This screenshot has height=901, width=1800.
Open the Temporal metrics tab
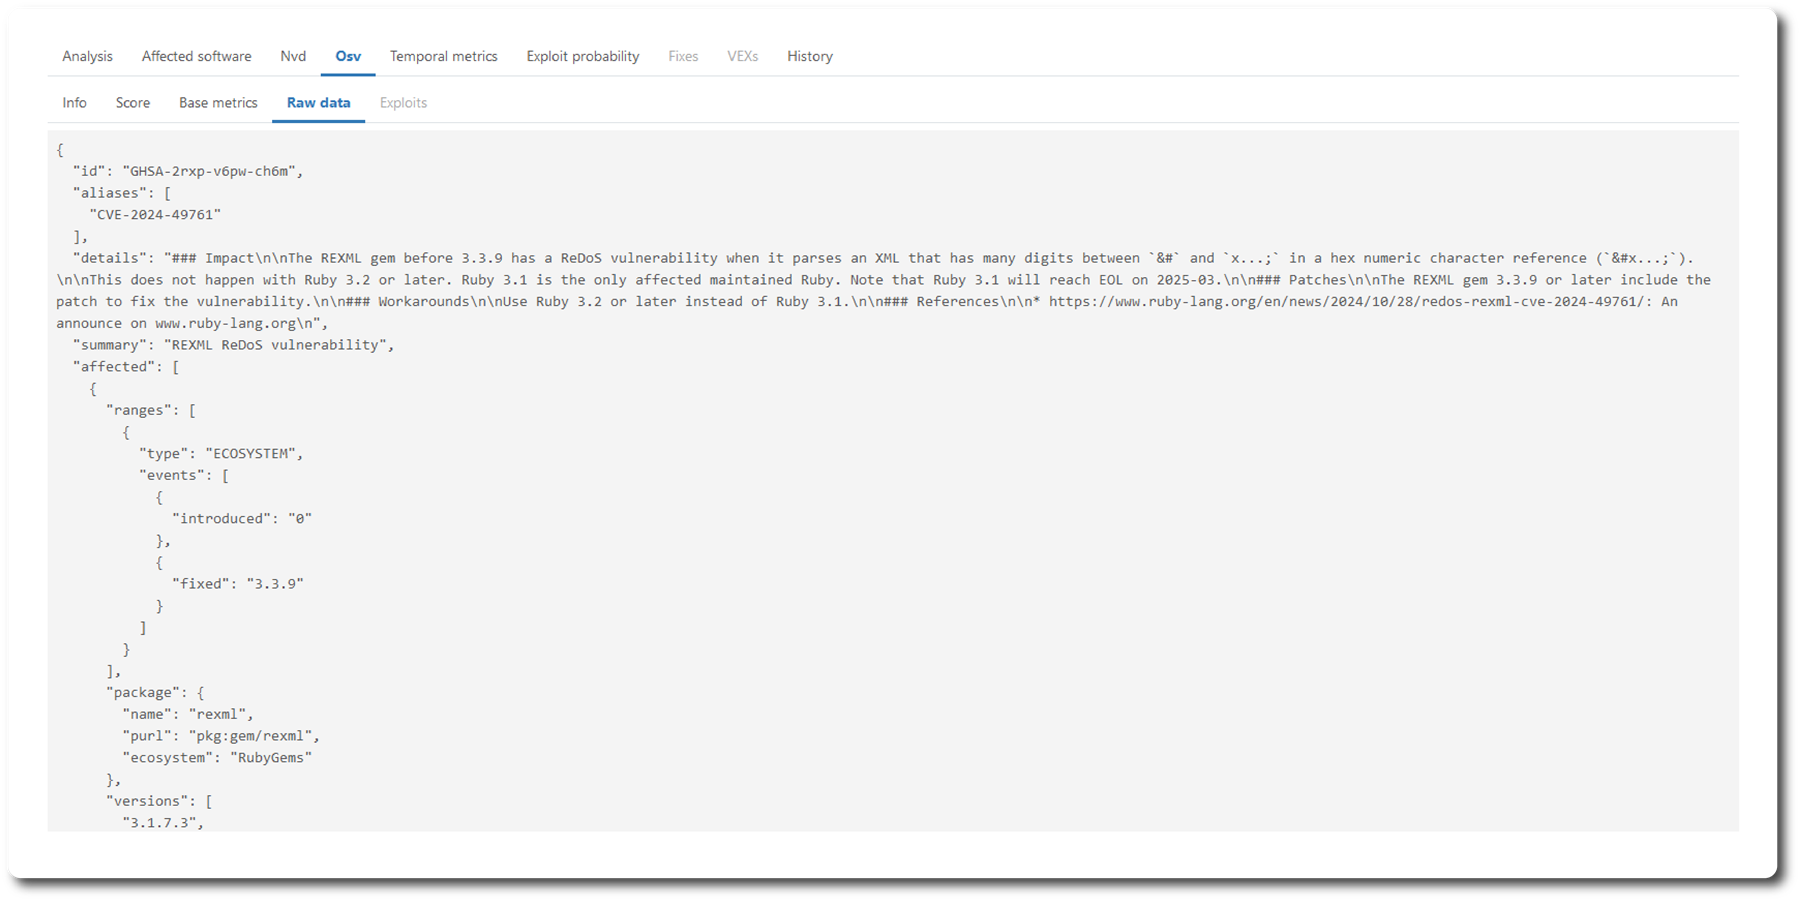(x=443, y=56)
